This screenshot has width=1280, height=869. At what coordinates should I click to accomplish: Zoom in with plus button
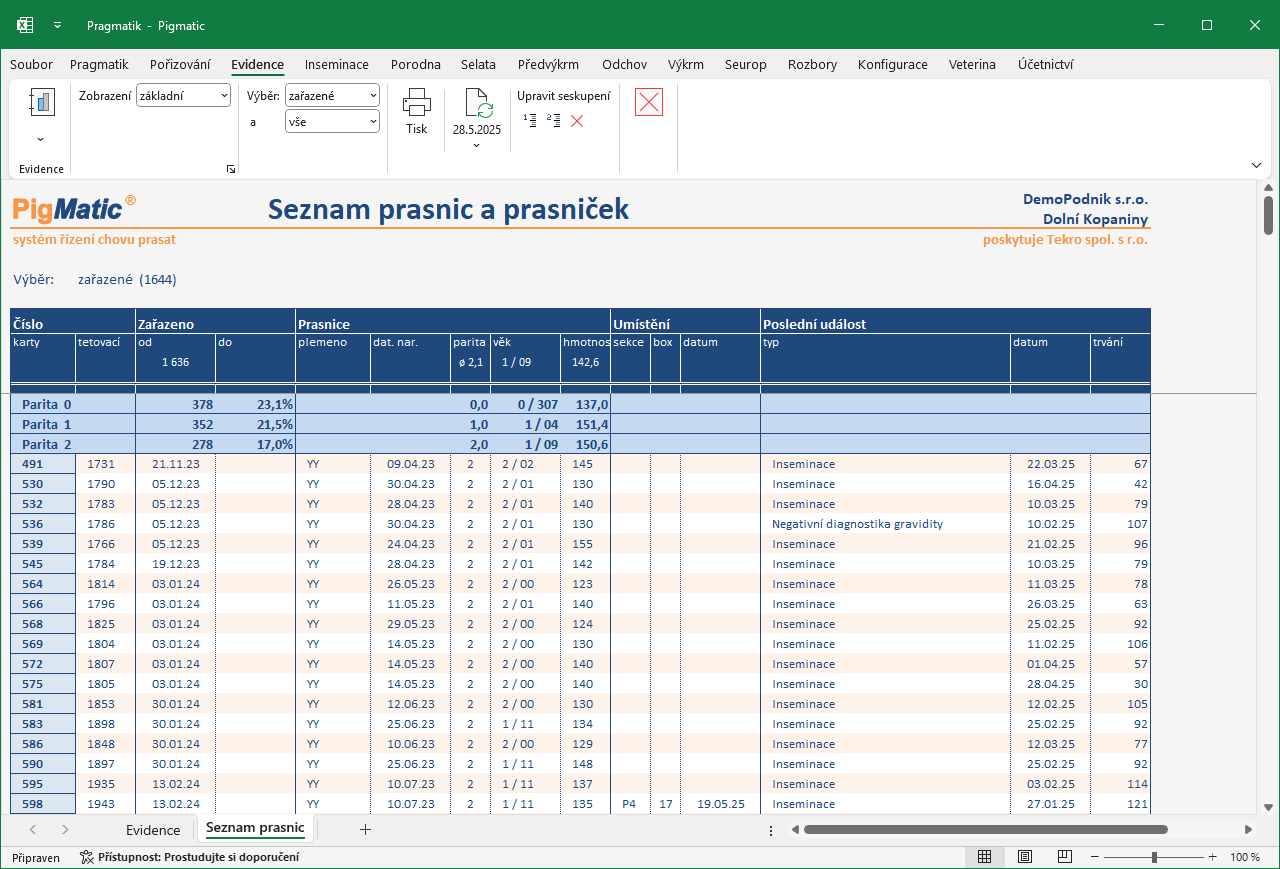pos(1213,857)
